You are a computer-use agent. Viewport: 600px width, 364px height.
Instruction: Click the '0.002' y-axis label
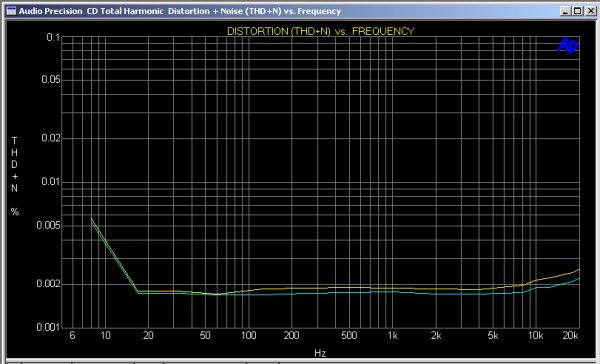48,284
